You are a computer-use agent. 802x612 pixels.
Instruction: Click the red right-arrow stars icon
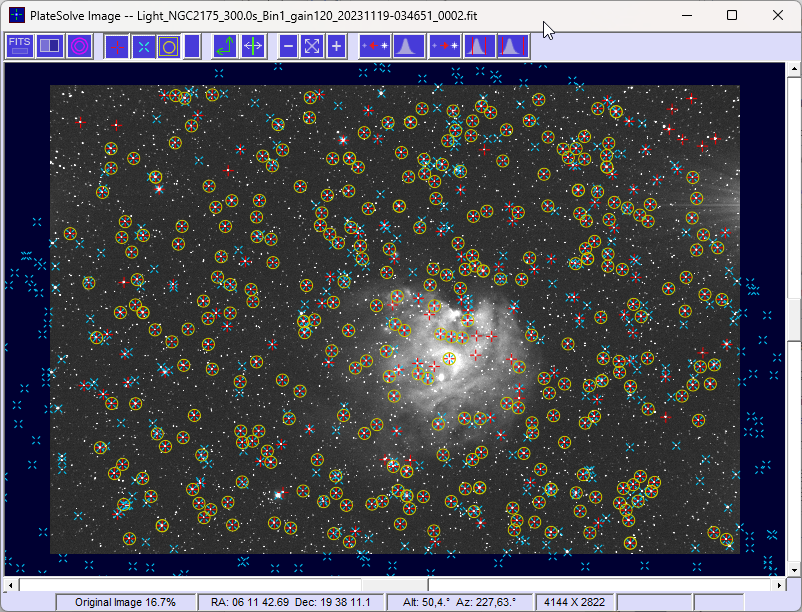coord(444,47)
